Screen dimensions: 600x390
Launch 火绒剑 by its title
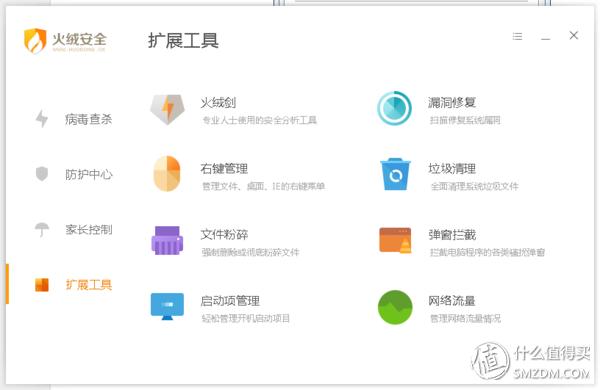click(x=218, y=103)
